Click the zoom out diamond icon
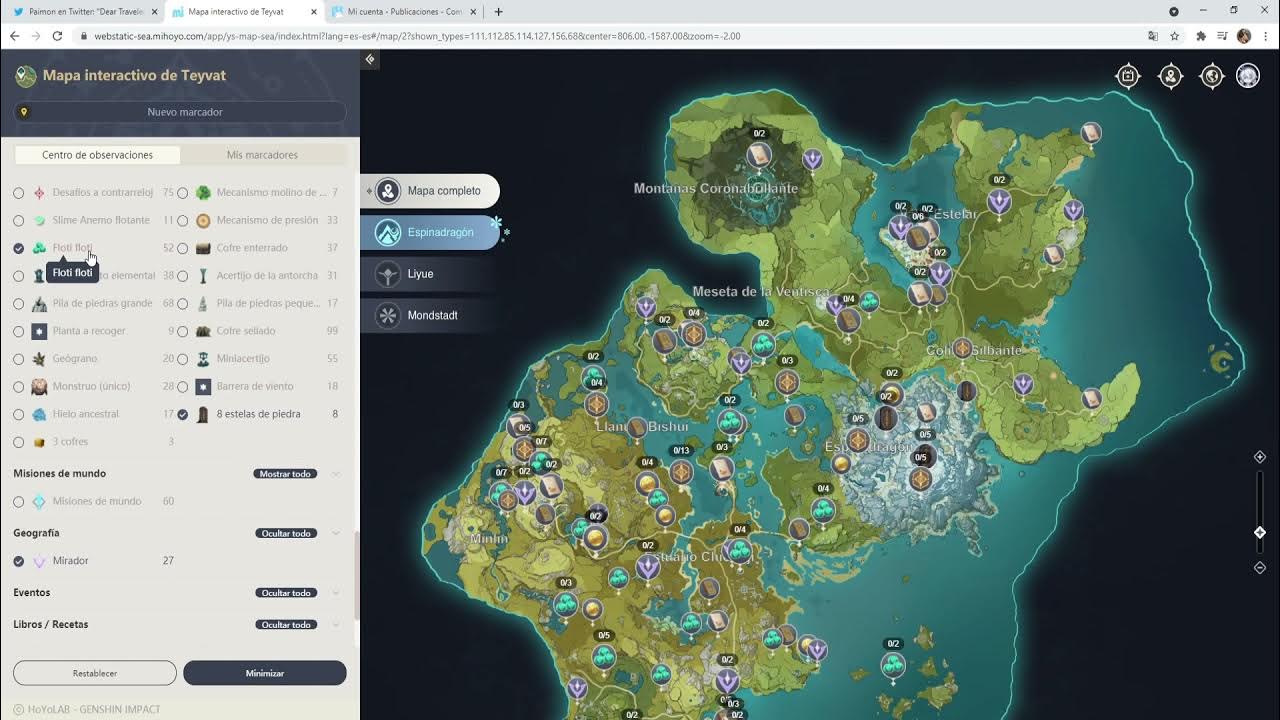Screen dimensions: 1280x720 (x=1260, y=568)
